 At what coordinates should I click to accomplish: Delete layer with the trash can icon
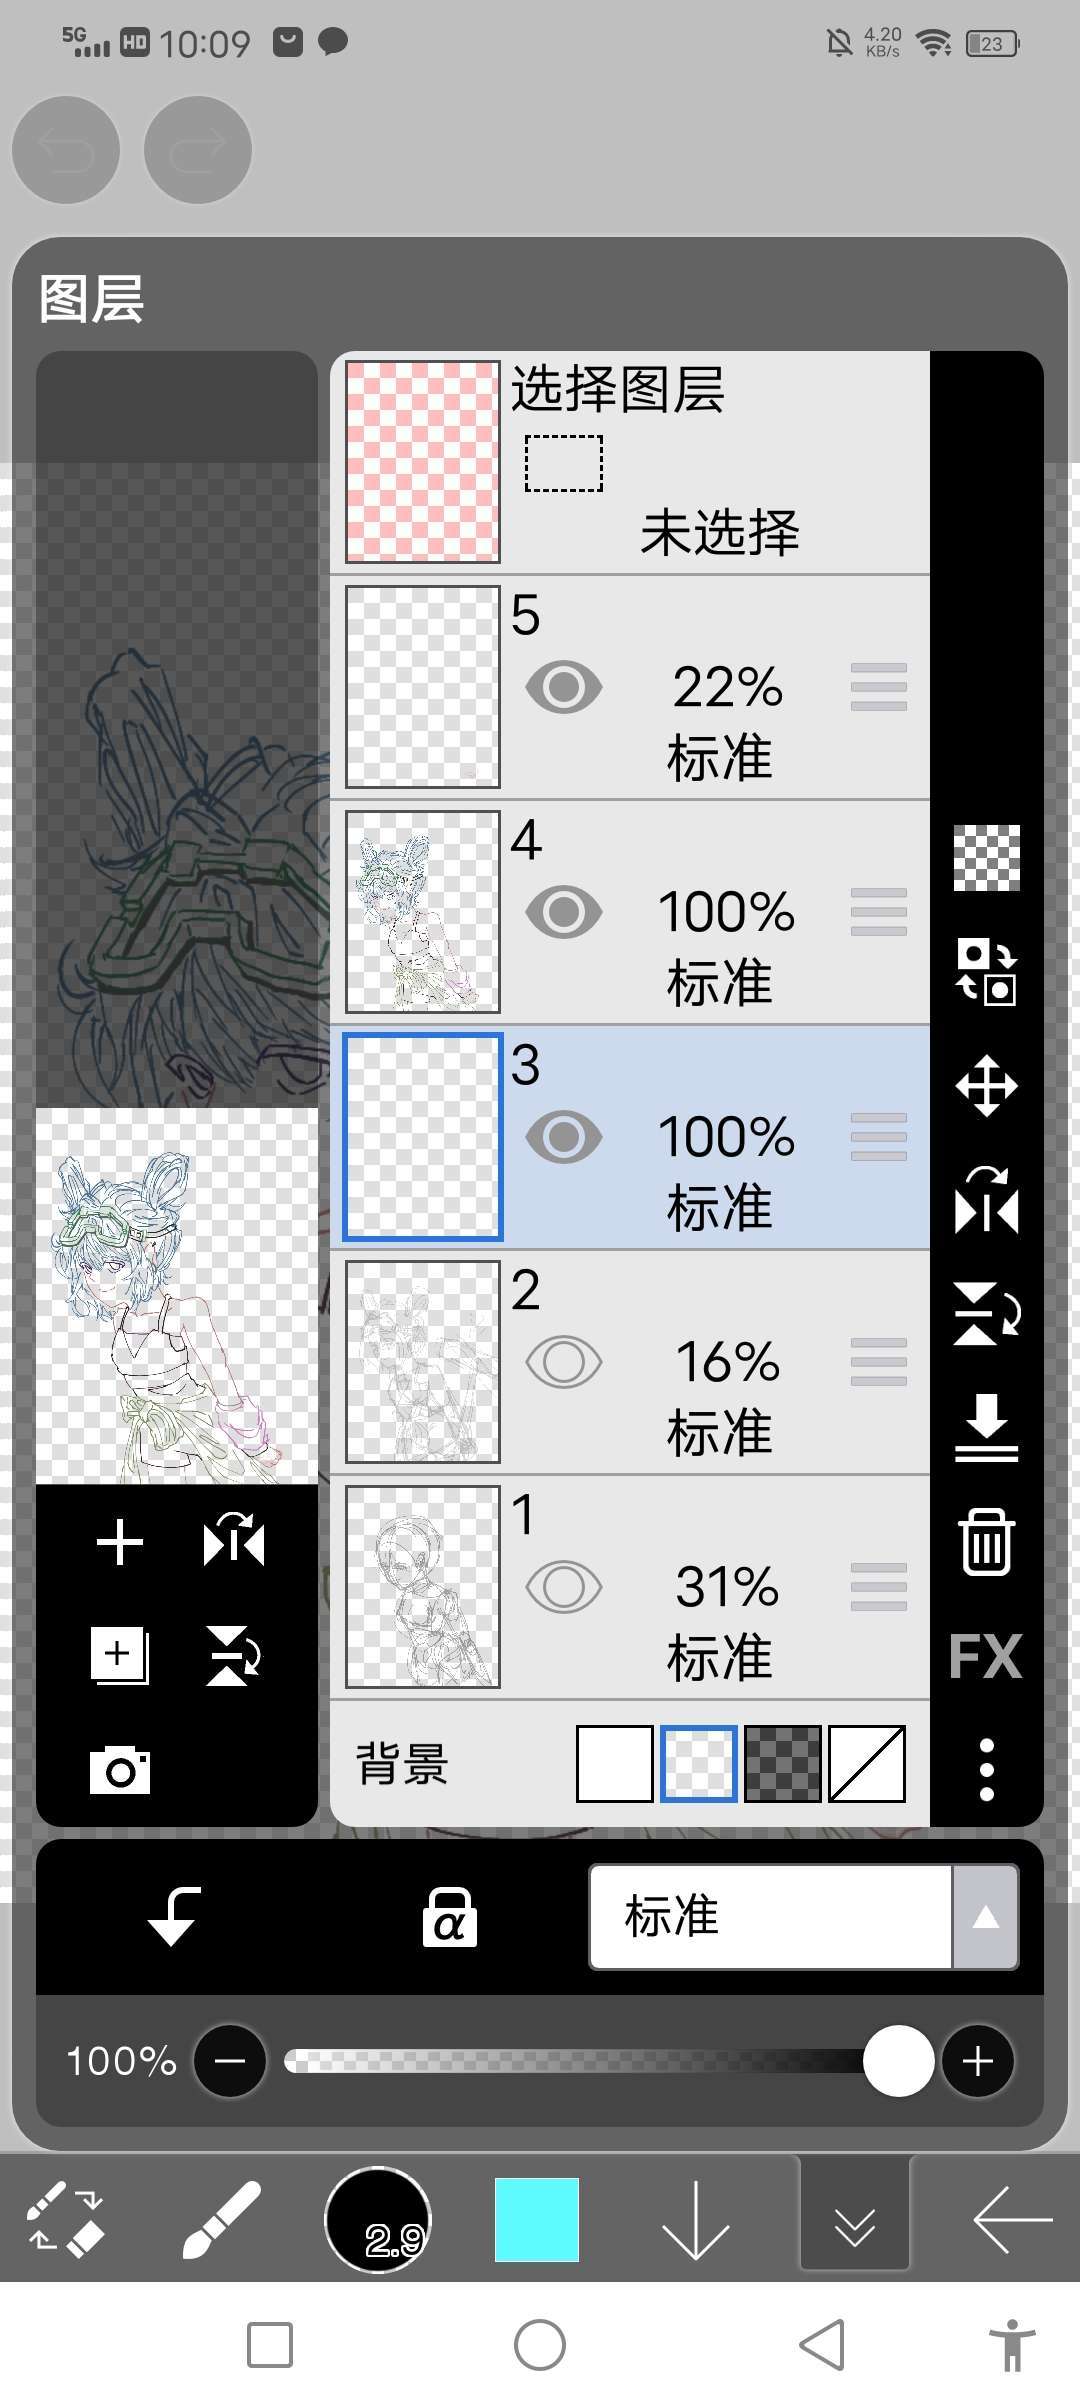click(x=986, y=1542)
